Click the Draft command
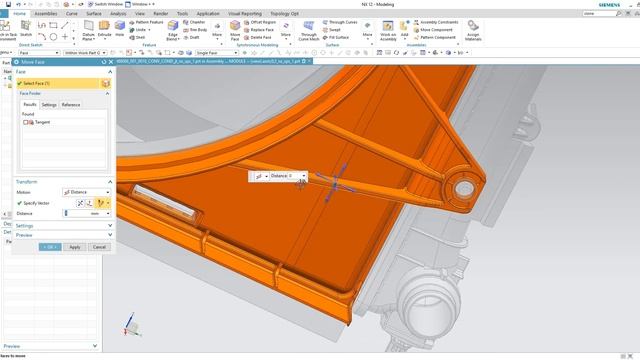Screen dimensions: 640x360 coord(191,38)
